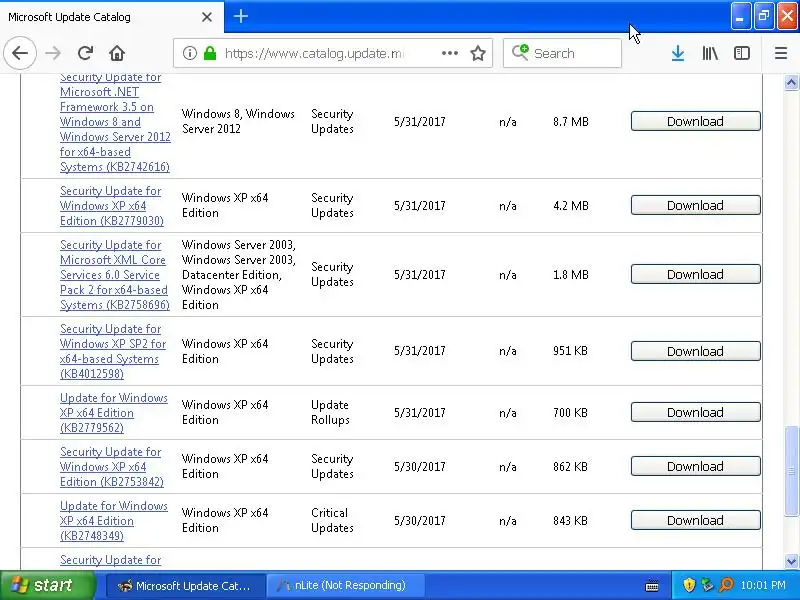Open Security Update KB4012598 link
800x600 pixels.
pos(113,351)
